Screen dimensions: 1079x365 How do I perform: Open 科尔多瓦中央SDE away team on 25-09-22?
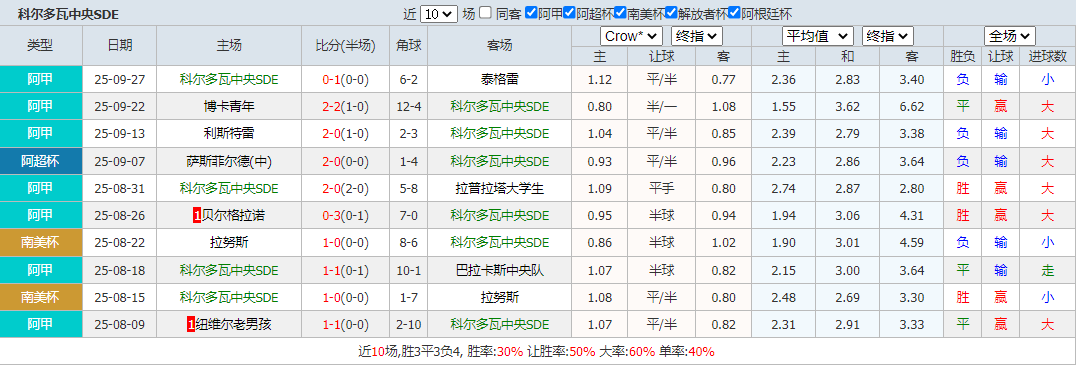tap(500, 107)
